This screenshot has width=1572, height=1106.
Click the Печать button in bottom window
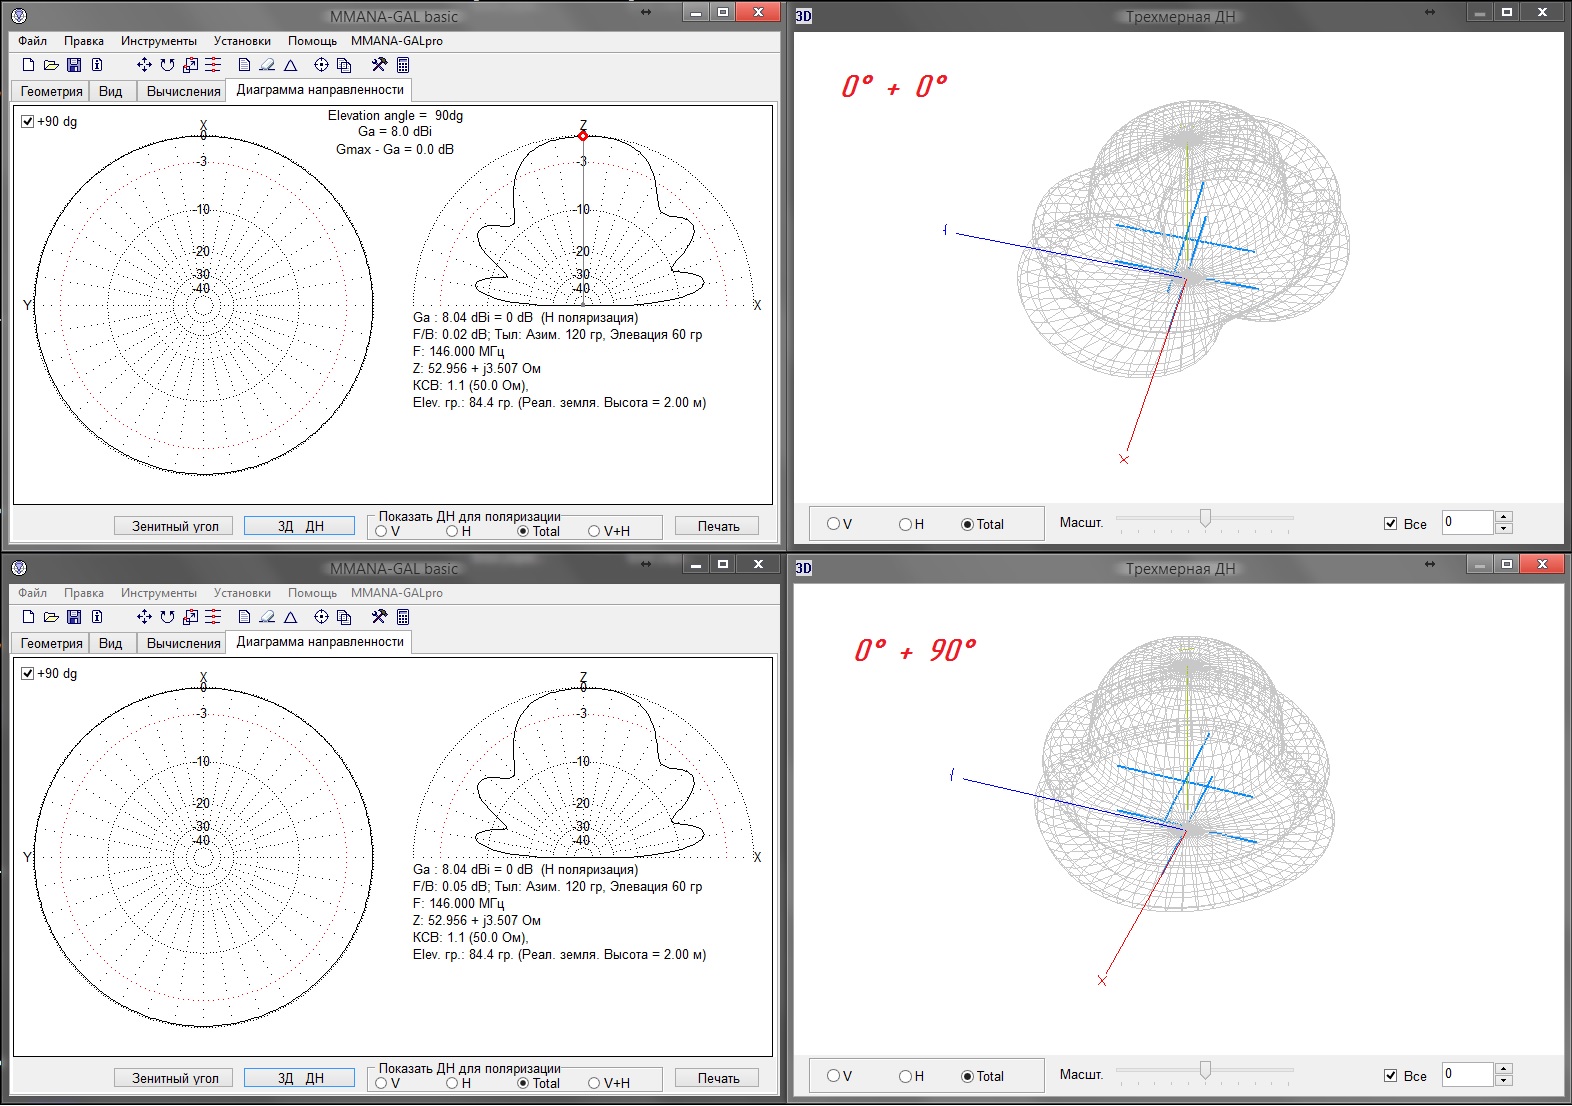coord(718,1078)
